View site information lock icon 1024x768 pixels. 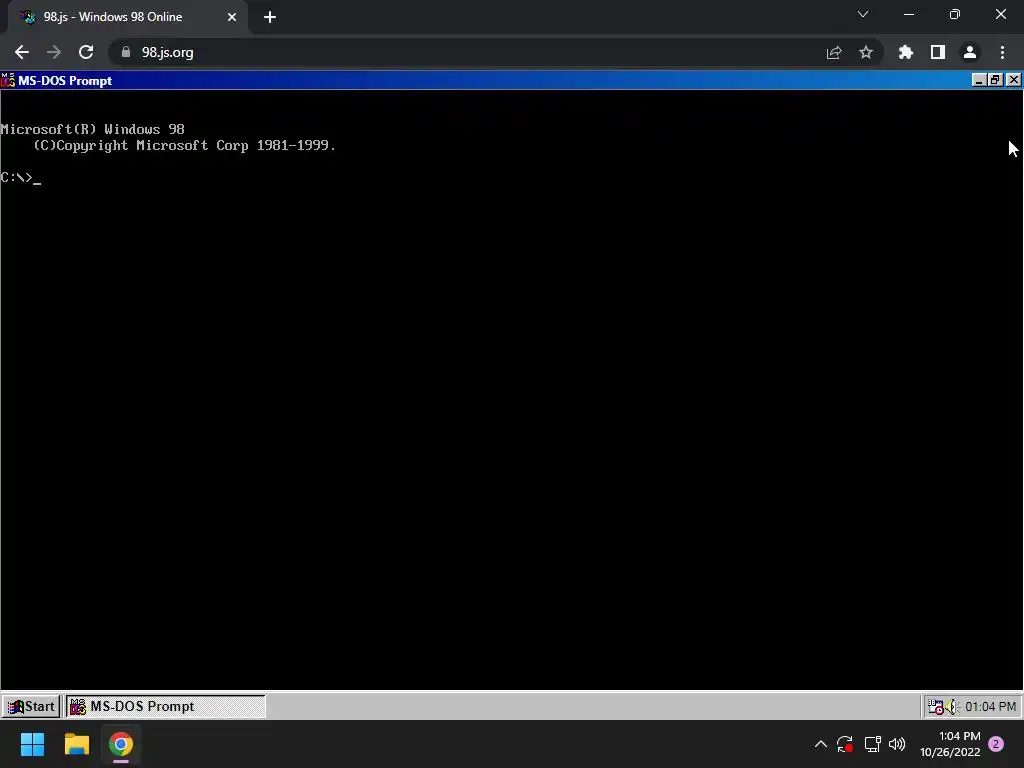[125, 52]
